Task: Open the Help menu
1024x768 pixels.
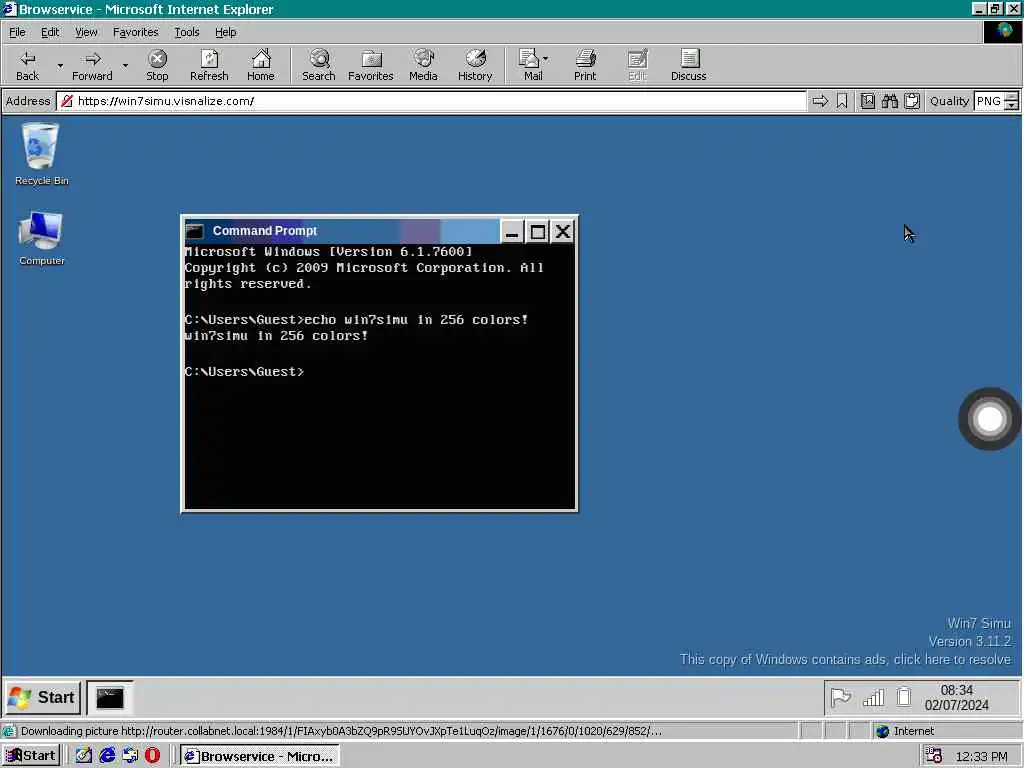Action: click(225, 32)
